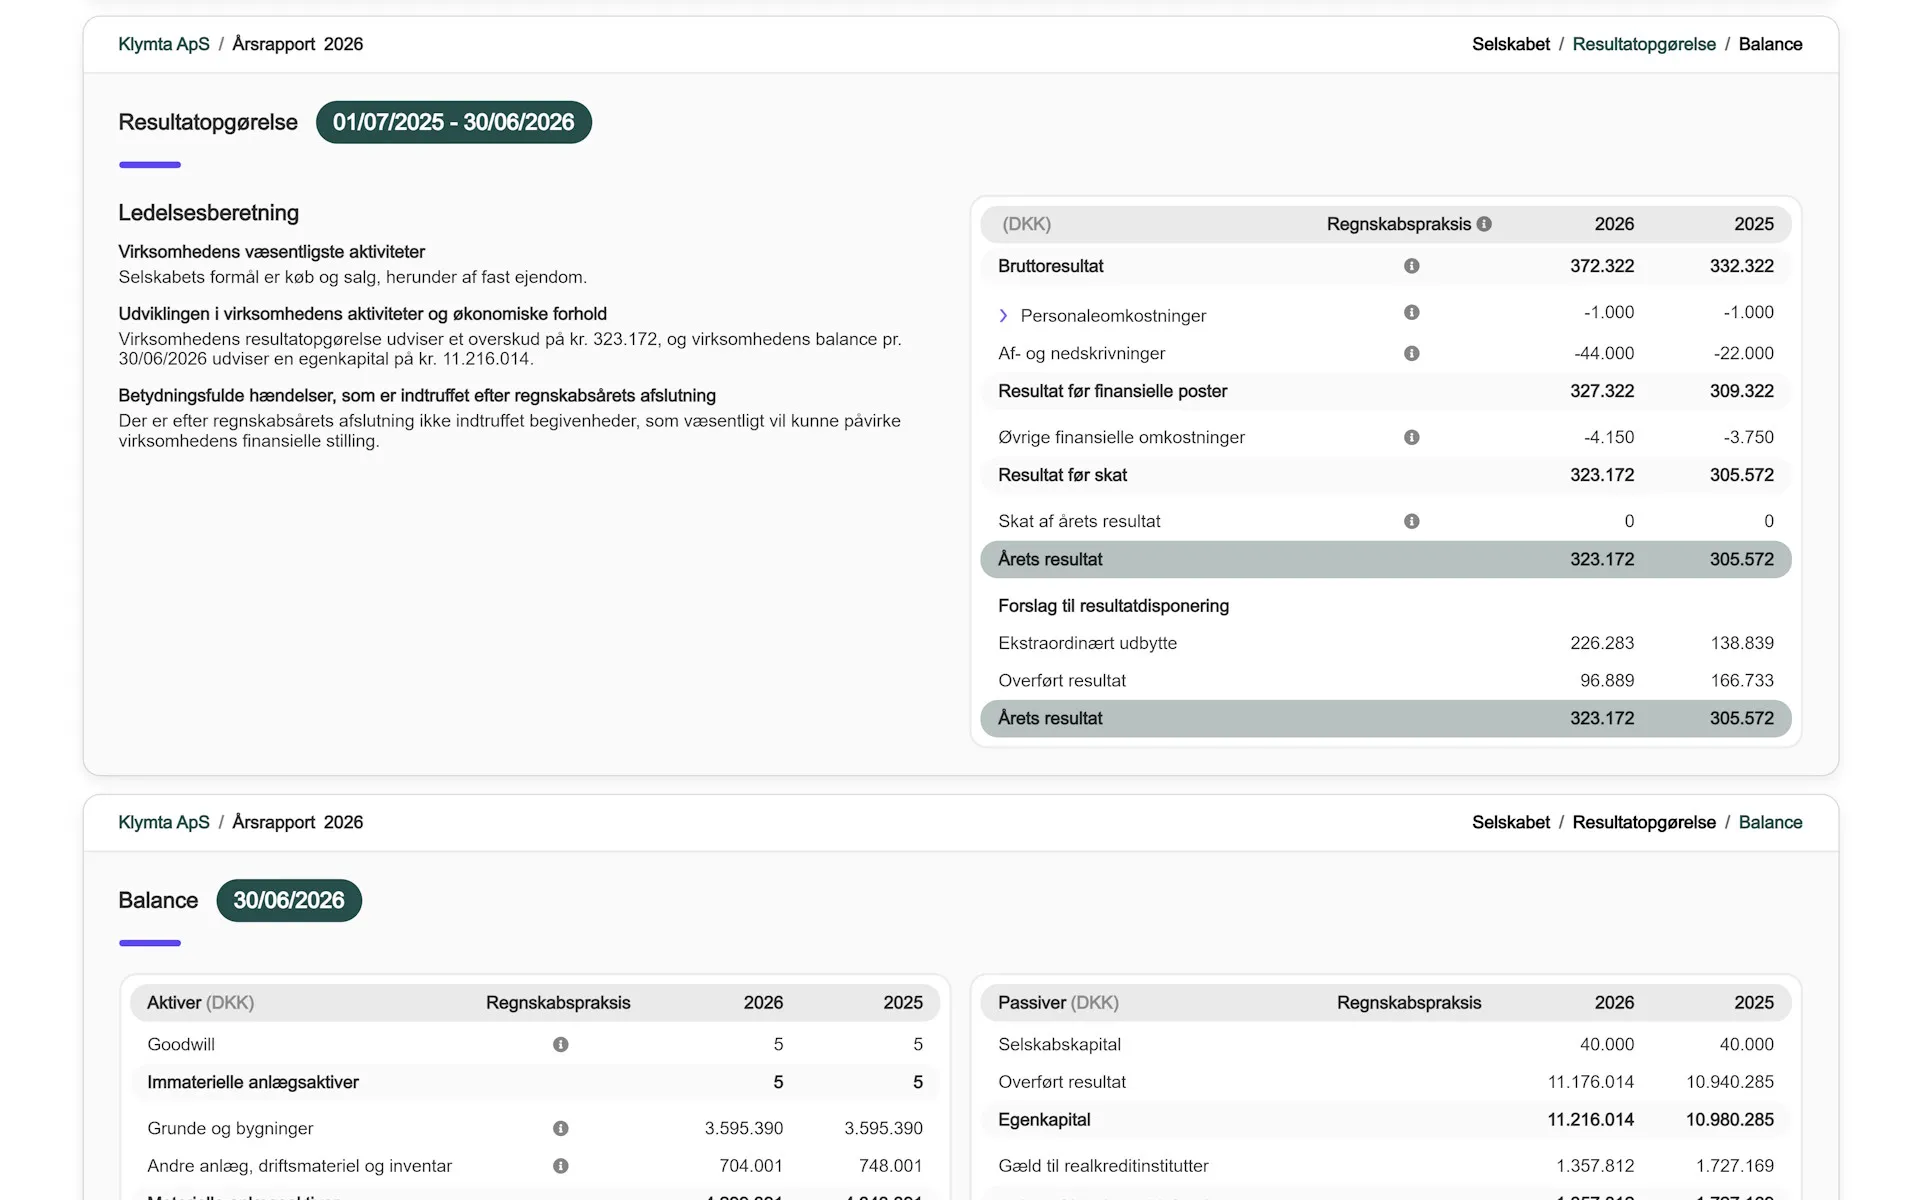Image resolution: width=1920 pixels, height=1200 pixels.
Task: Click Egenkapital 2026 value 11.216.014
Action: [x=1590, y=1120]
